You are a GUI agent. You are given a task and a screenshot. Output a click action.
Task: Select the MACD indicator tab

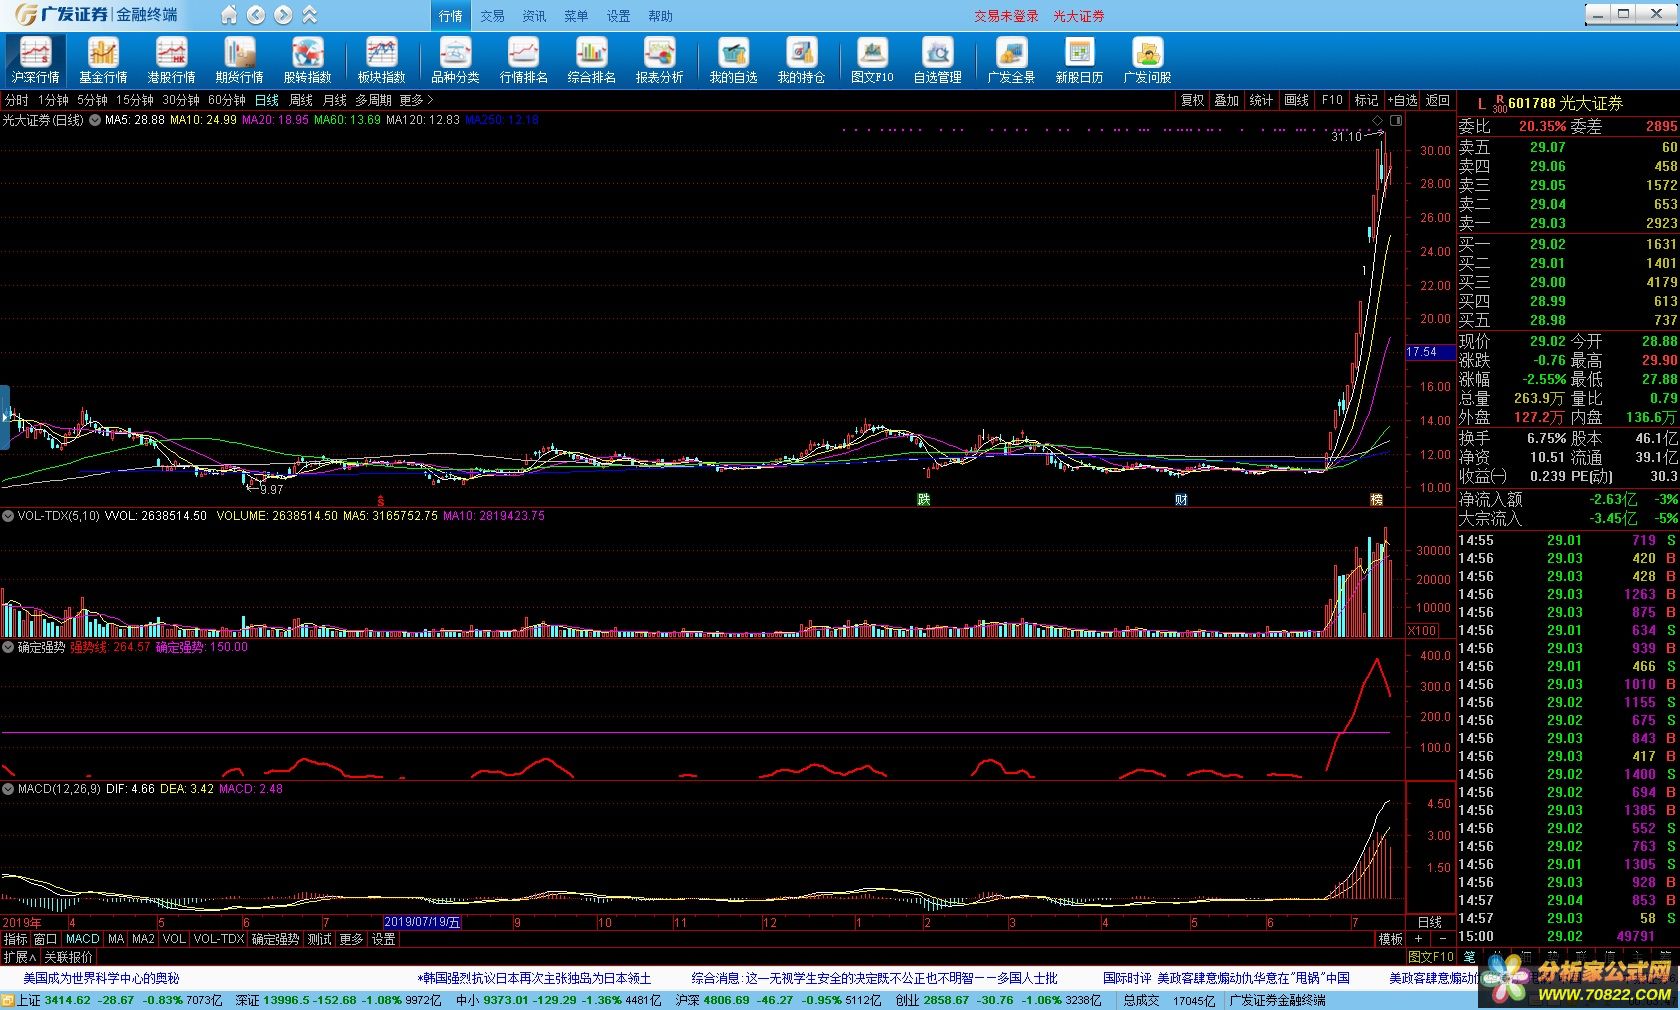(x=82, y=939)
